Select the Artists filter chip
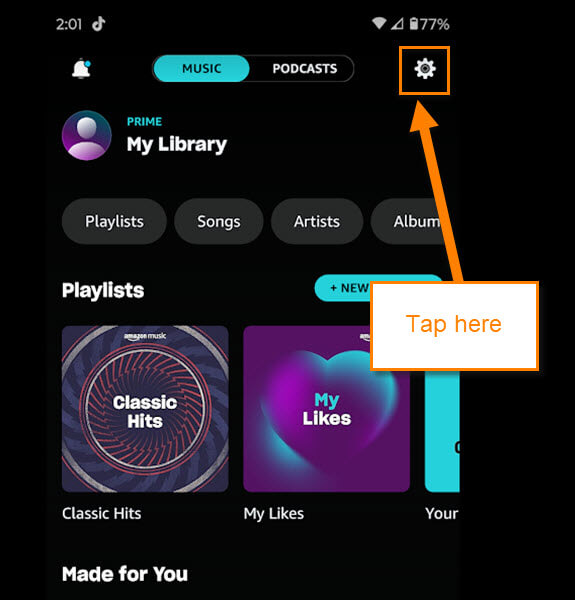Viewport: 575px width, 600px height. pos(317,222)
